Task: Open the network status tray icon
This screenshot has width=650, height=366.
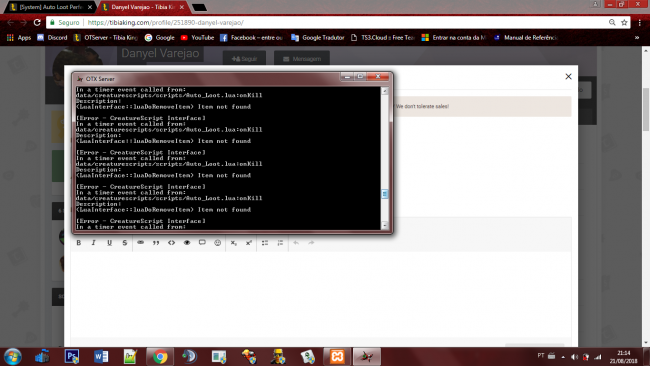Action: (x=597, y=356)
